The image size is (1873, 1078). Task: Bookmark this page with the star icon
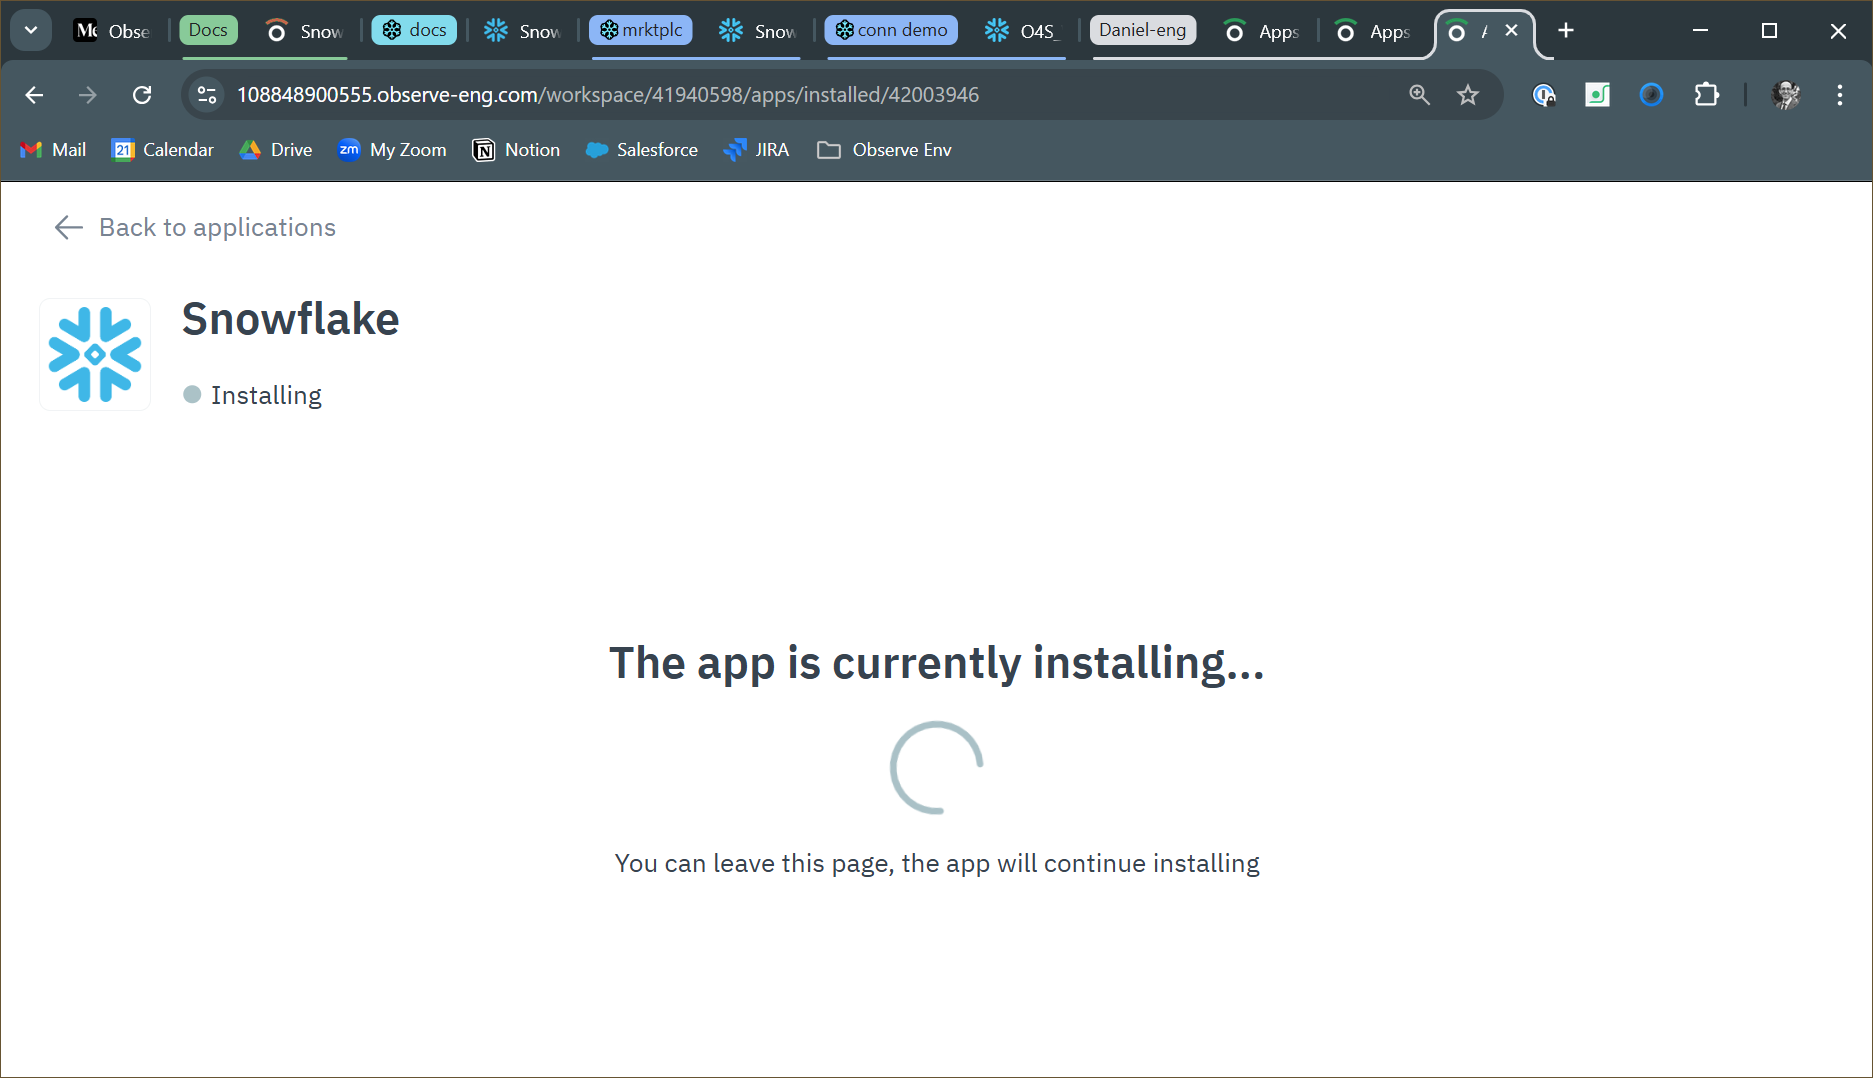pyautogui.click(x=1467, y=95)
